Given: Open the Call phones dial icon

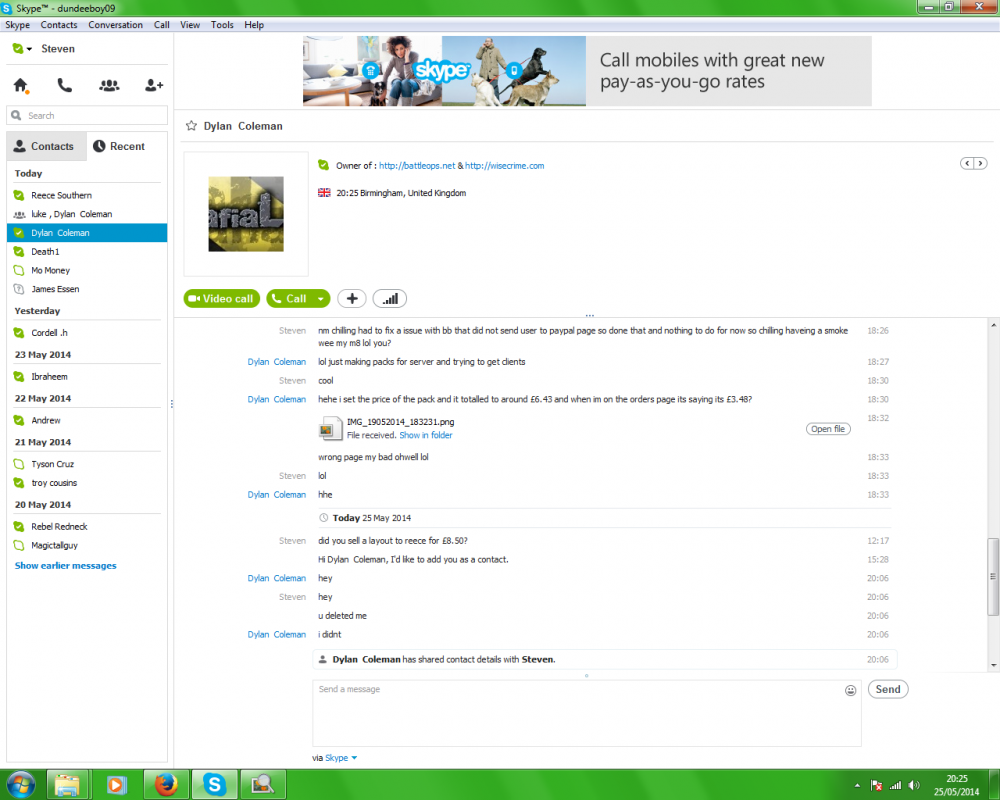Looking at the screenshot, I should (x=64, y=86).
